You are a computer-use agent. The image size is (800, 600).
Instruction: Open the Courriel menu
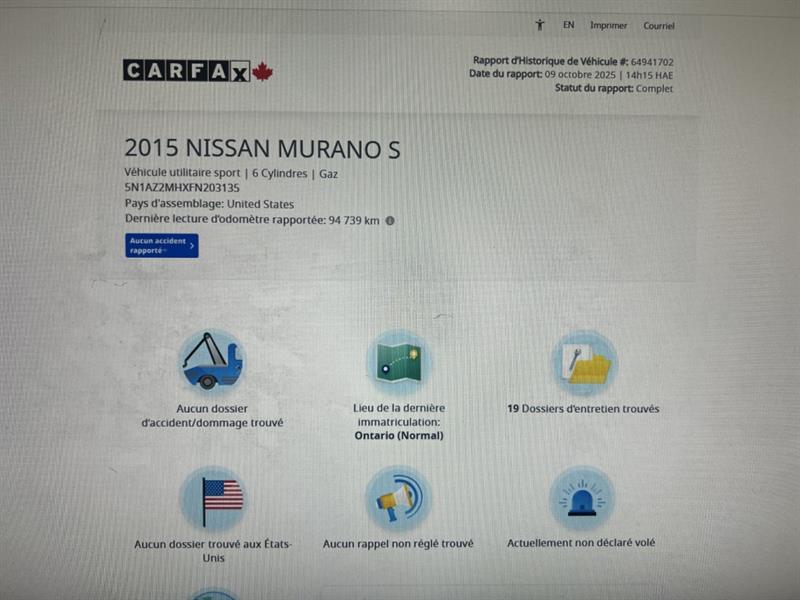[661, 26]
